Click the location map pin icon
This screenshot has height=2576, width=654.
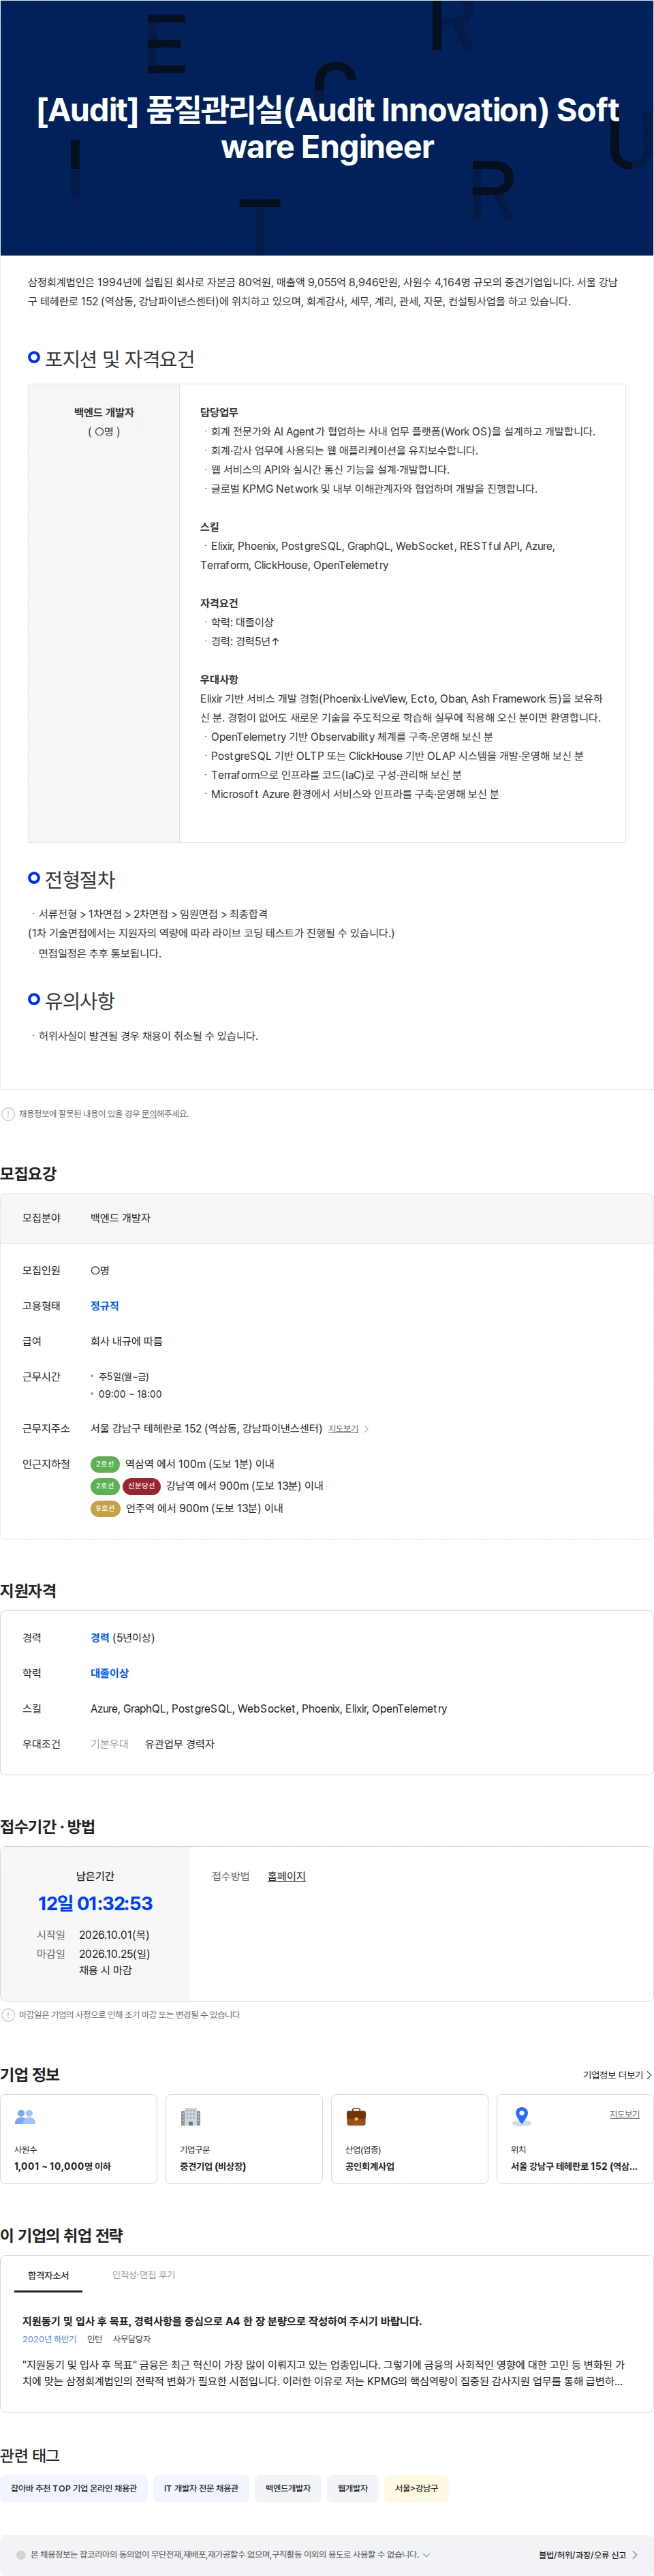click(521, 2116)
